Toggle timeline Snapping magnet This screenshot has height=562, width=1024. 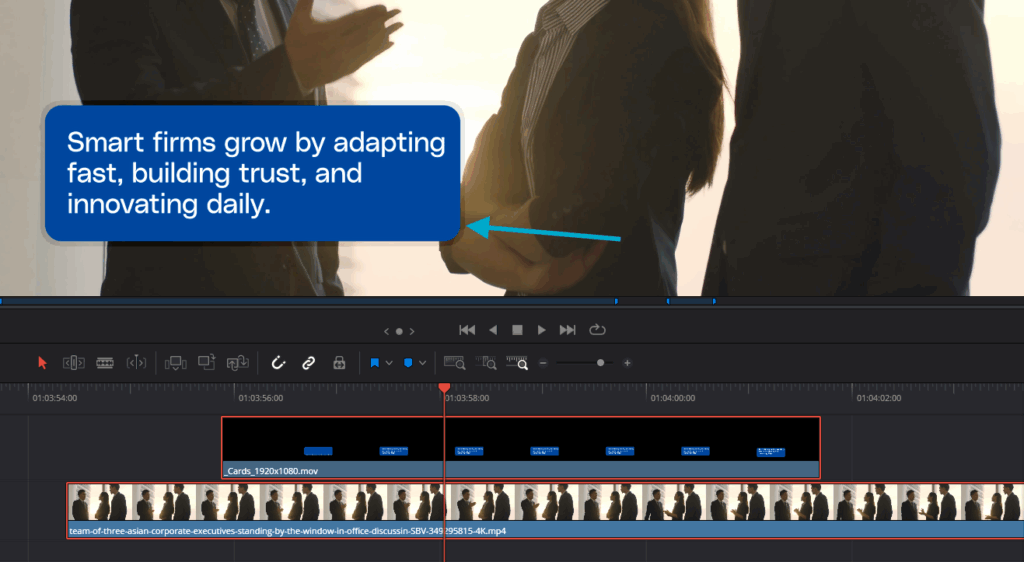click(x=278, y=363)
